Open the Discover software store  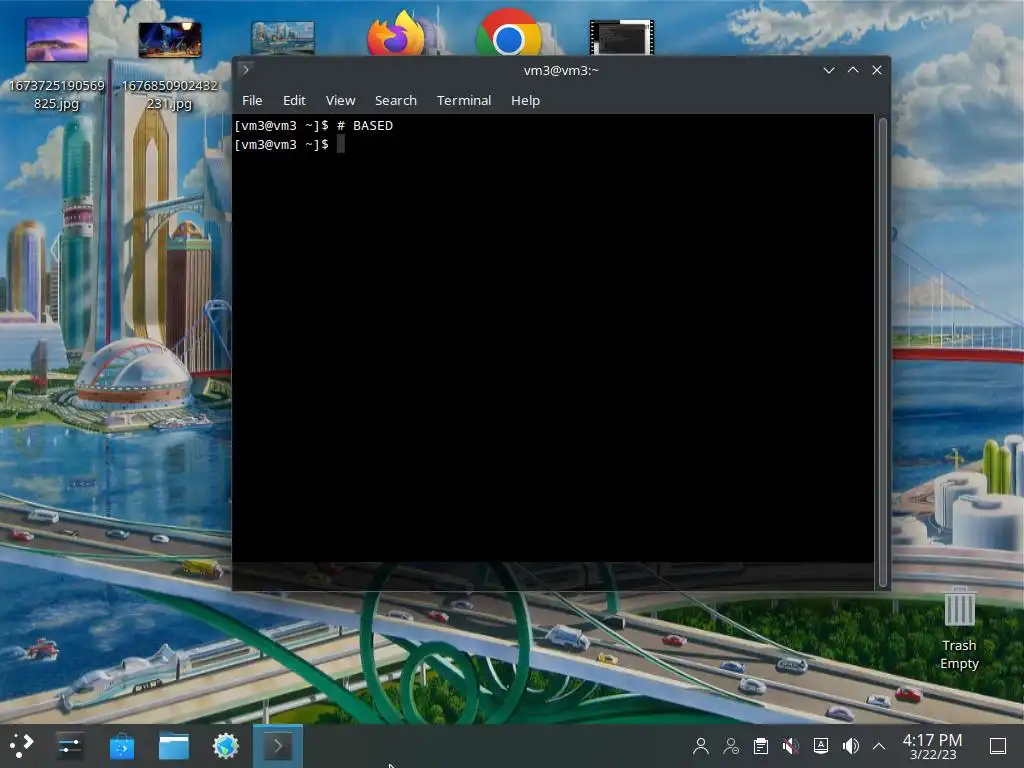click(x=121, y=746)
